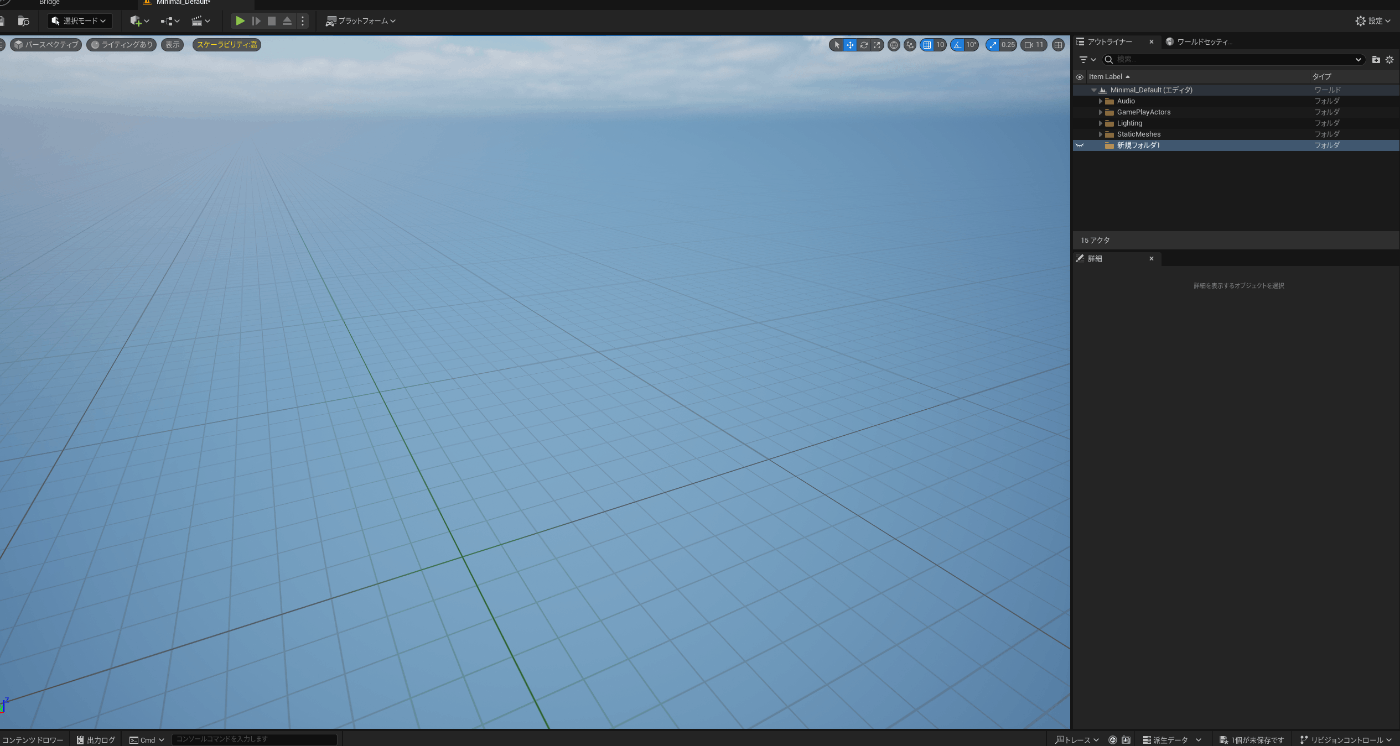
Task: Click the Stop simulation button
Action: tap(271, 20)
